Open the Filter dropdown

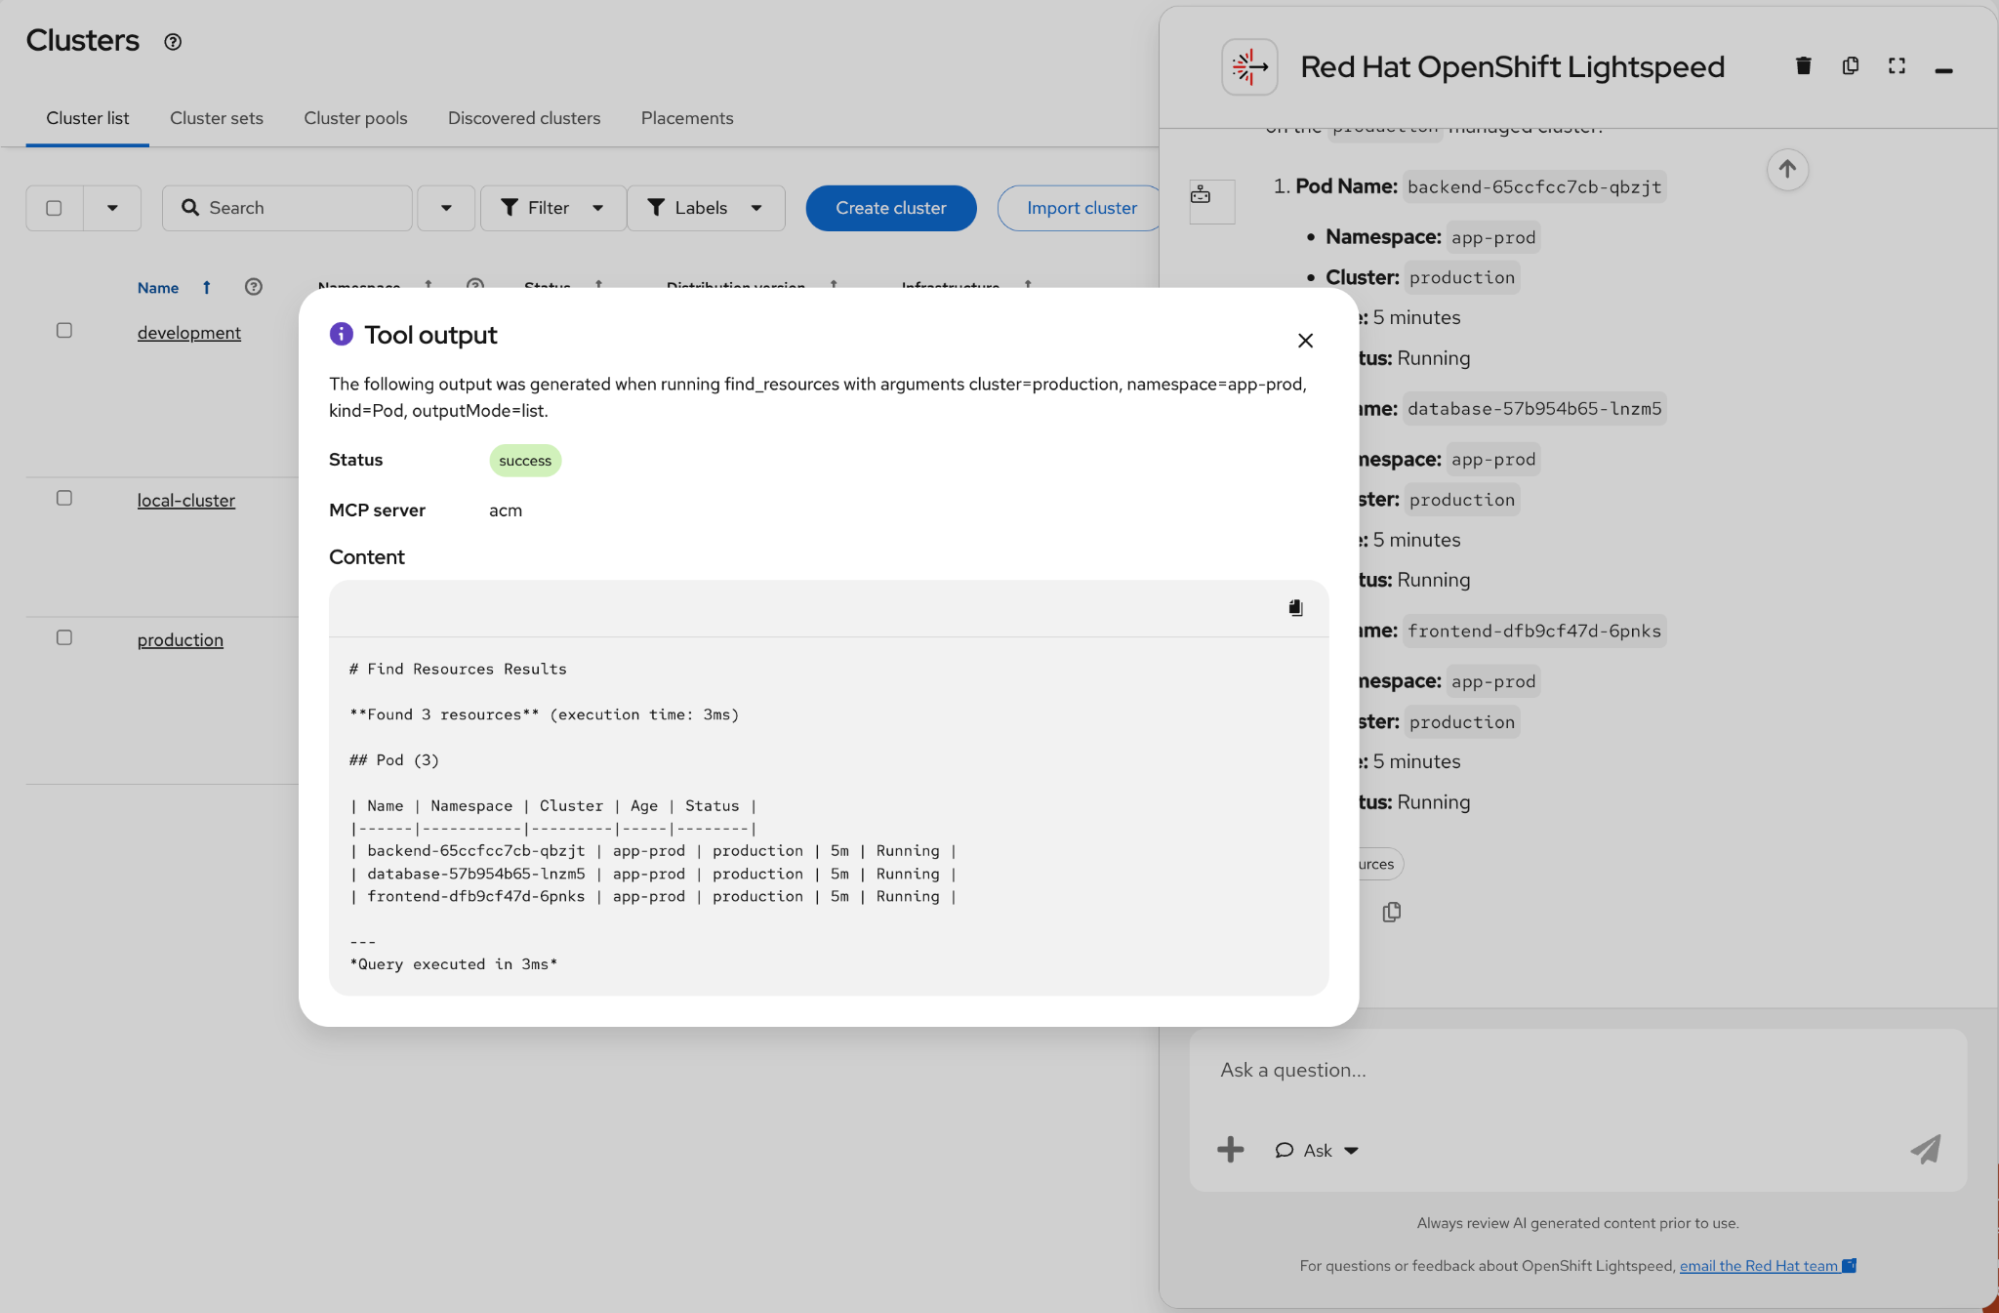click(x=553, y=208)
